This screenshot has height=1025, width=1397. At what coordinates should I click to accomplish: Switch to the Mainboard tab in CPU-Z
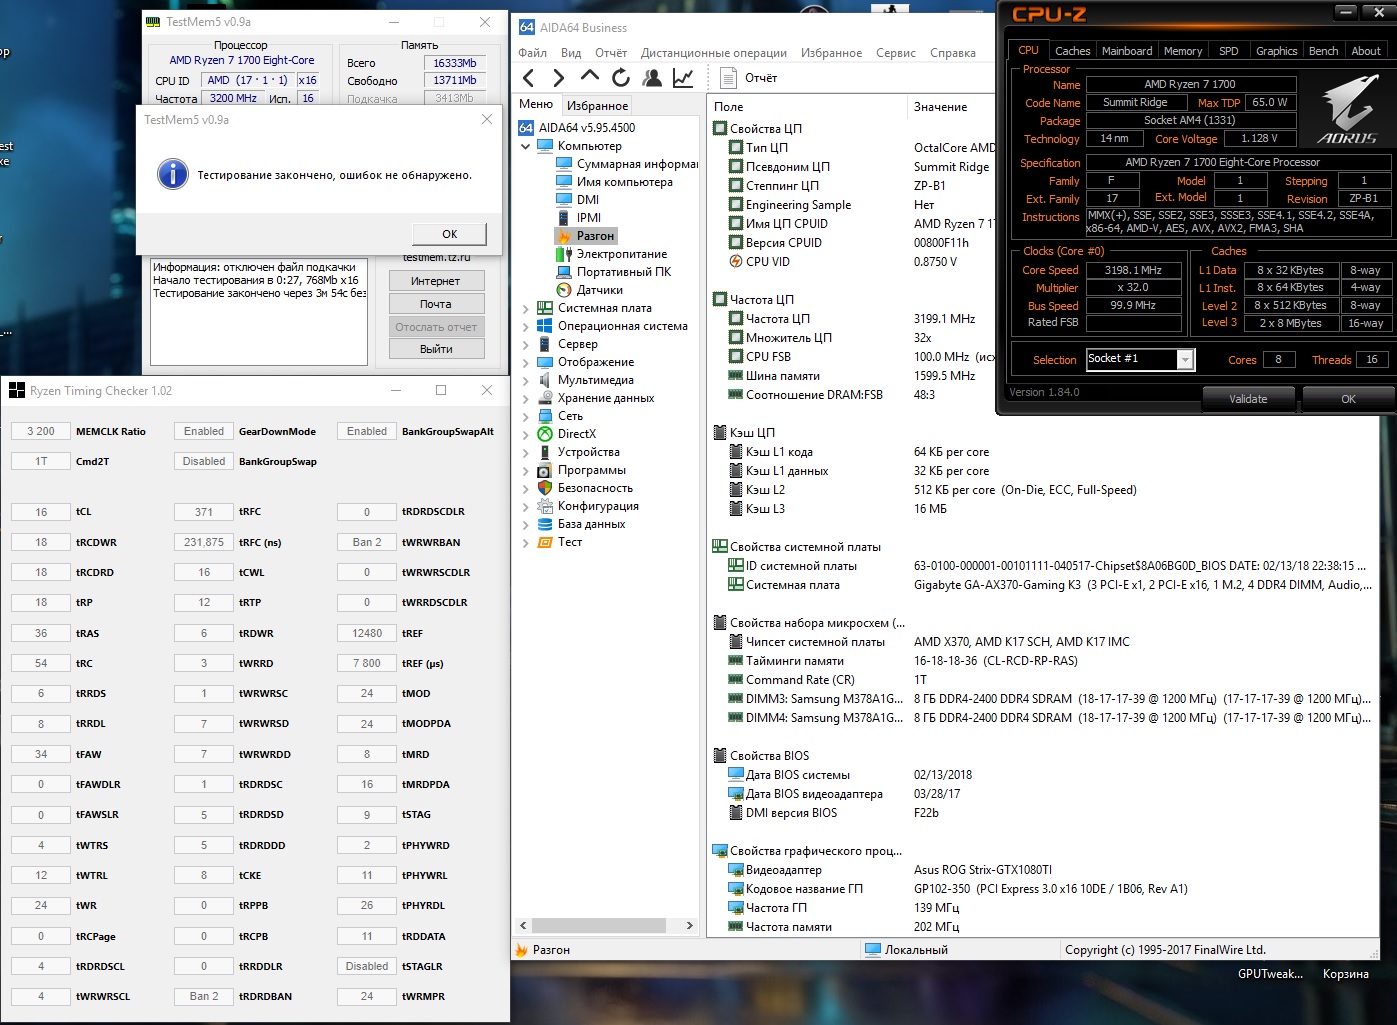click(x=1127, y=51)
